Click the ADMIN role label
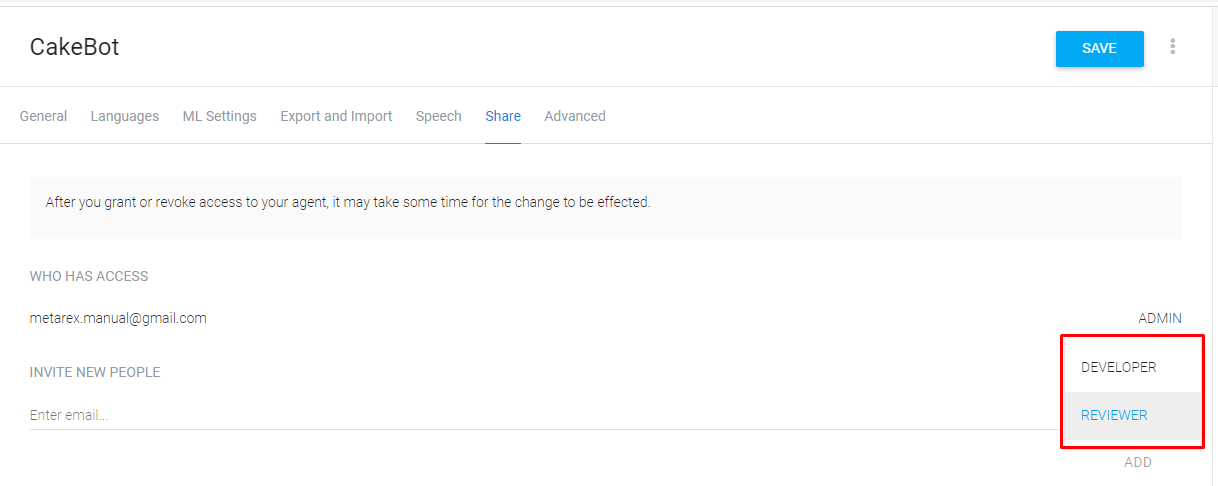The width and height of the screenshot is (1218, 486). [1160, 318]
